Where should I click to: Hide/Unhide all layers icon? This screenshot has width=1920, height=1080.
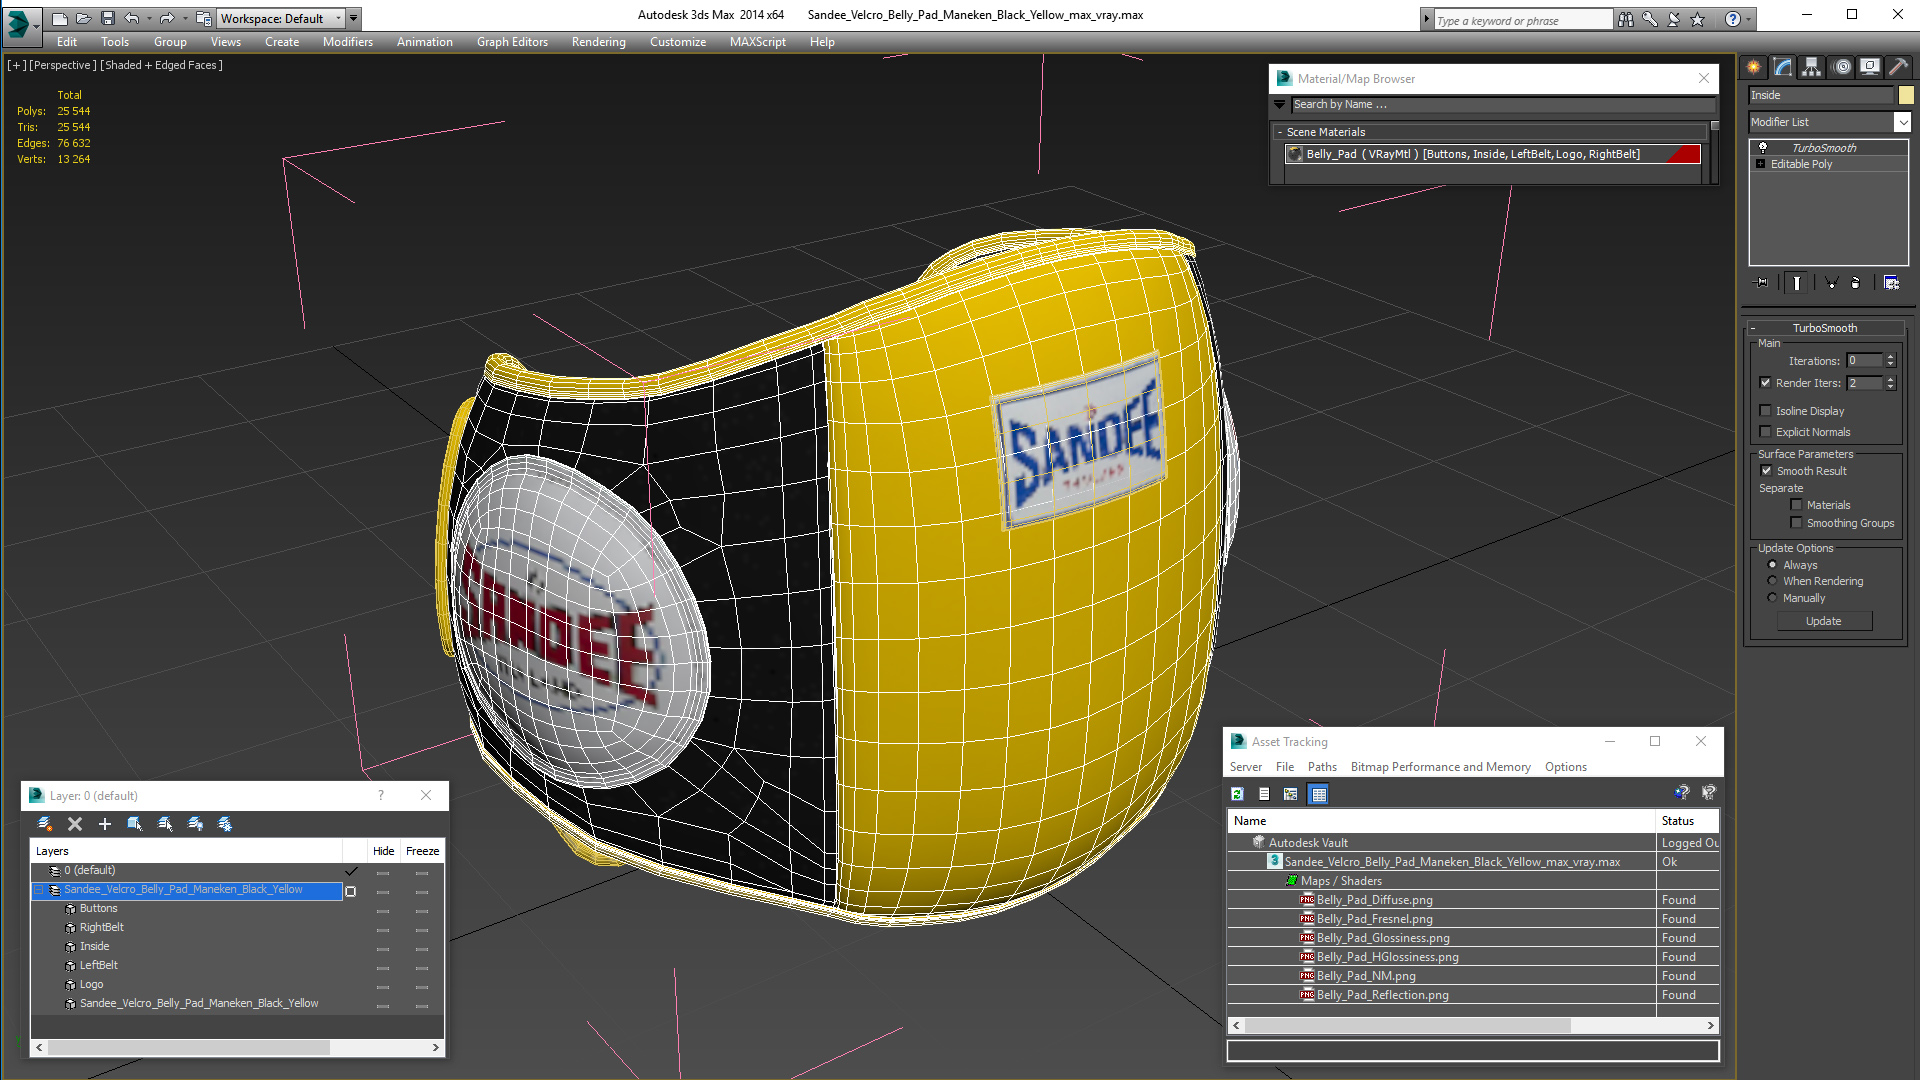pyautogui.click(x=195, y=823)
